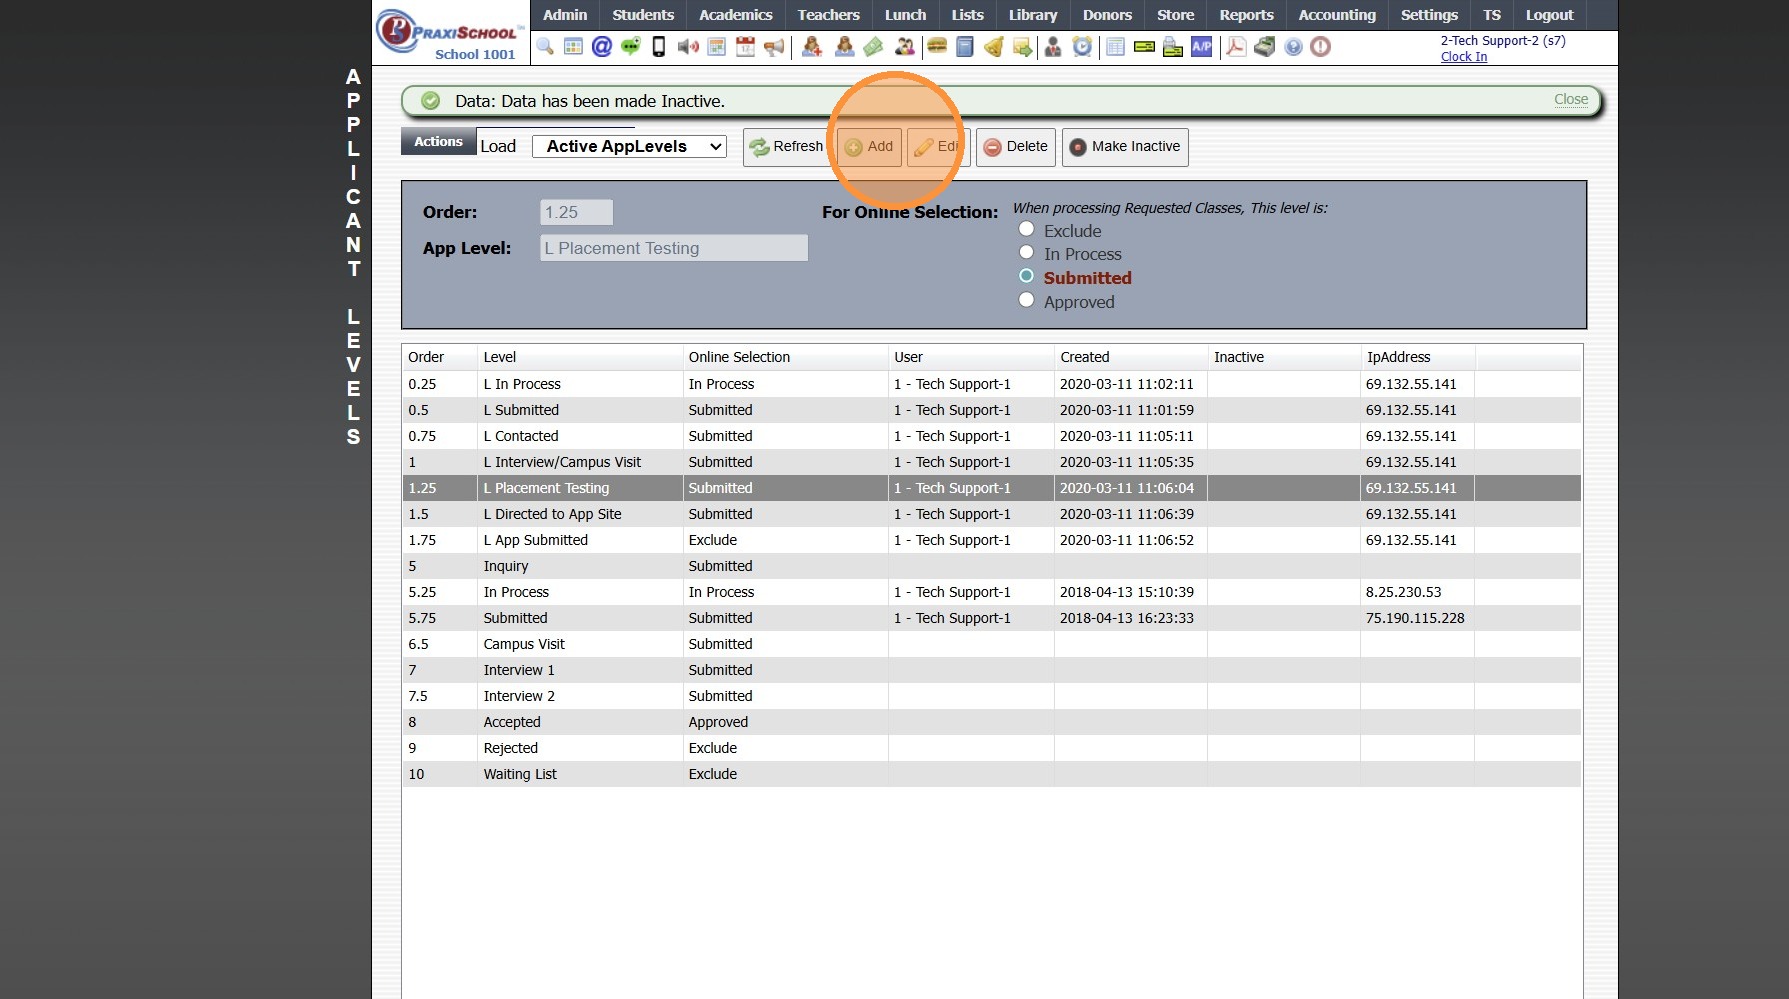Click the alarm clock icon
The width and height of the screenshot is (1789, 999).
coord(1082,47)
